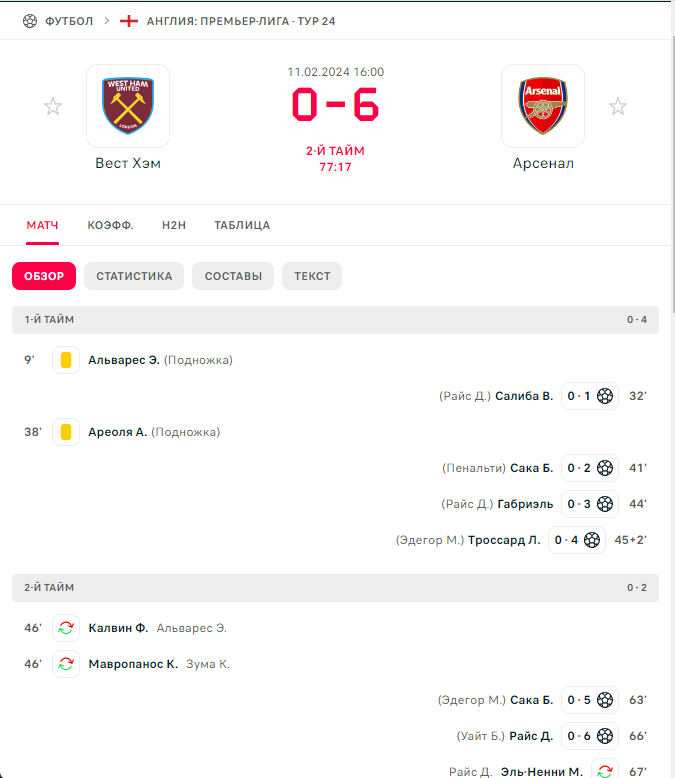
Task: Click the England flag icon
Action: point(129,21)
